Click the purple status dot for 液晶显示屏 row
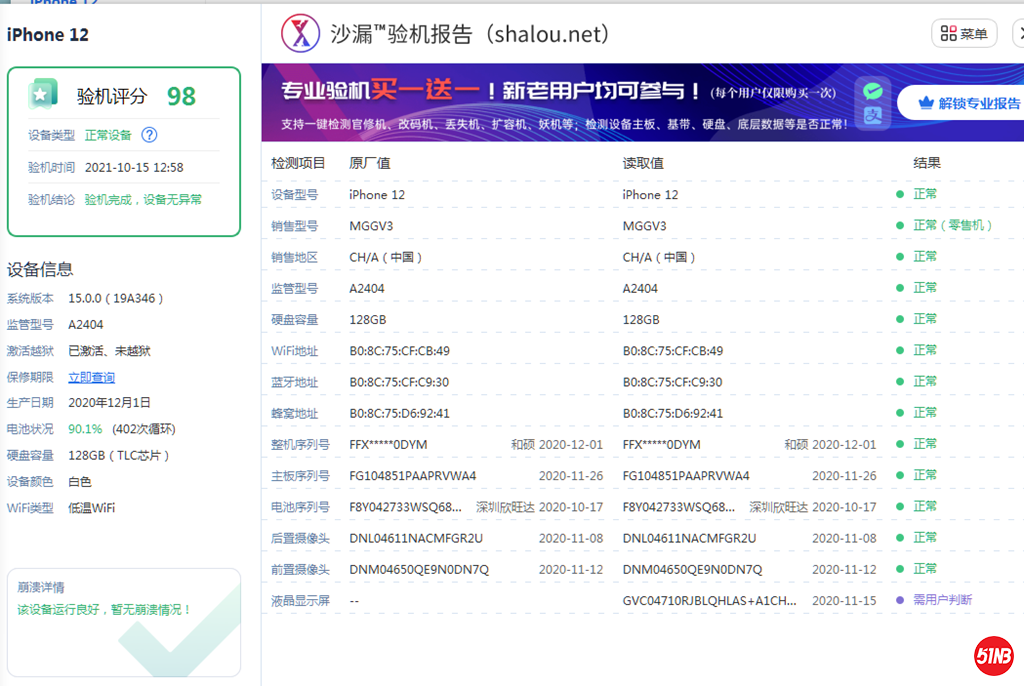This screenshot has height=686, width=1024. tap(900, 600)
